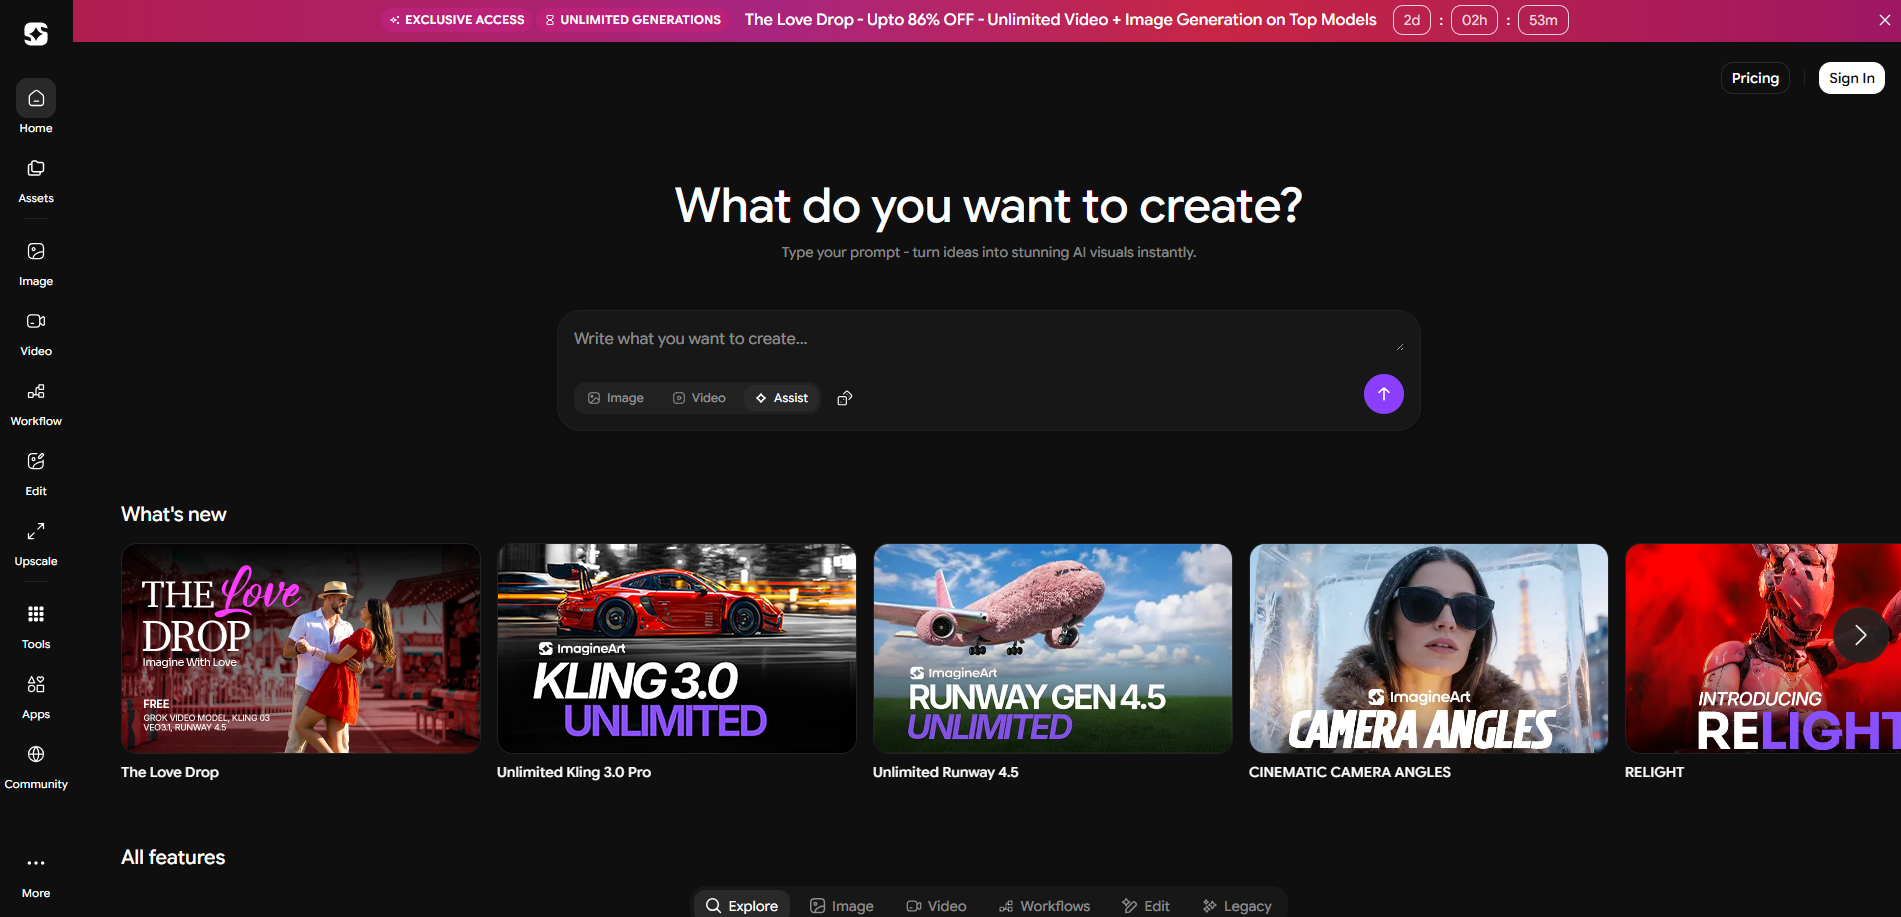Open the Pricing page
1901x917 pixels.
[x=1755, y=78]
